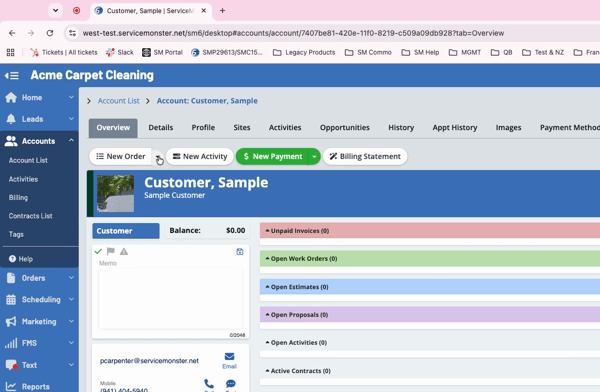Click the New Activity button

click(200, 157)
